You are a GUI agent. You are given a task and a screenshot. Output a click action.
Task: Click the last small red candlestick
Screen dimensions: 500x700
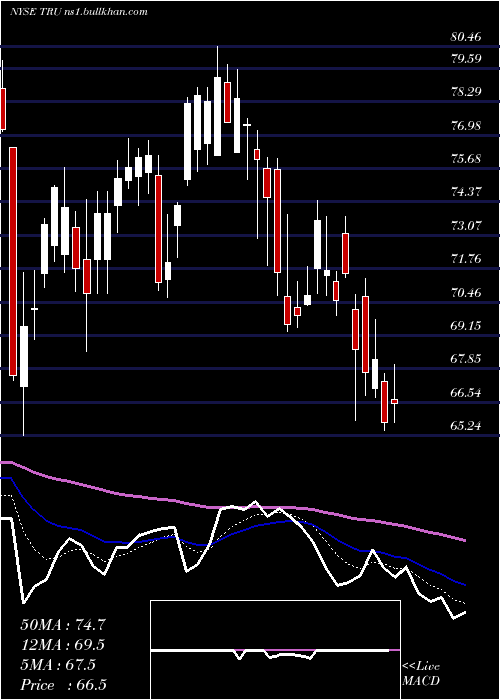[395, 401]
